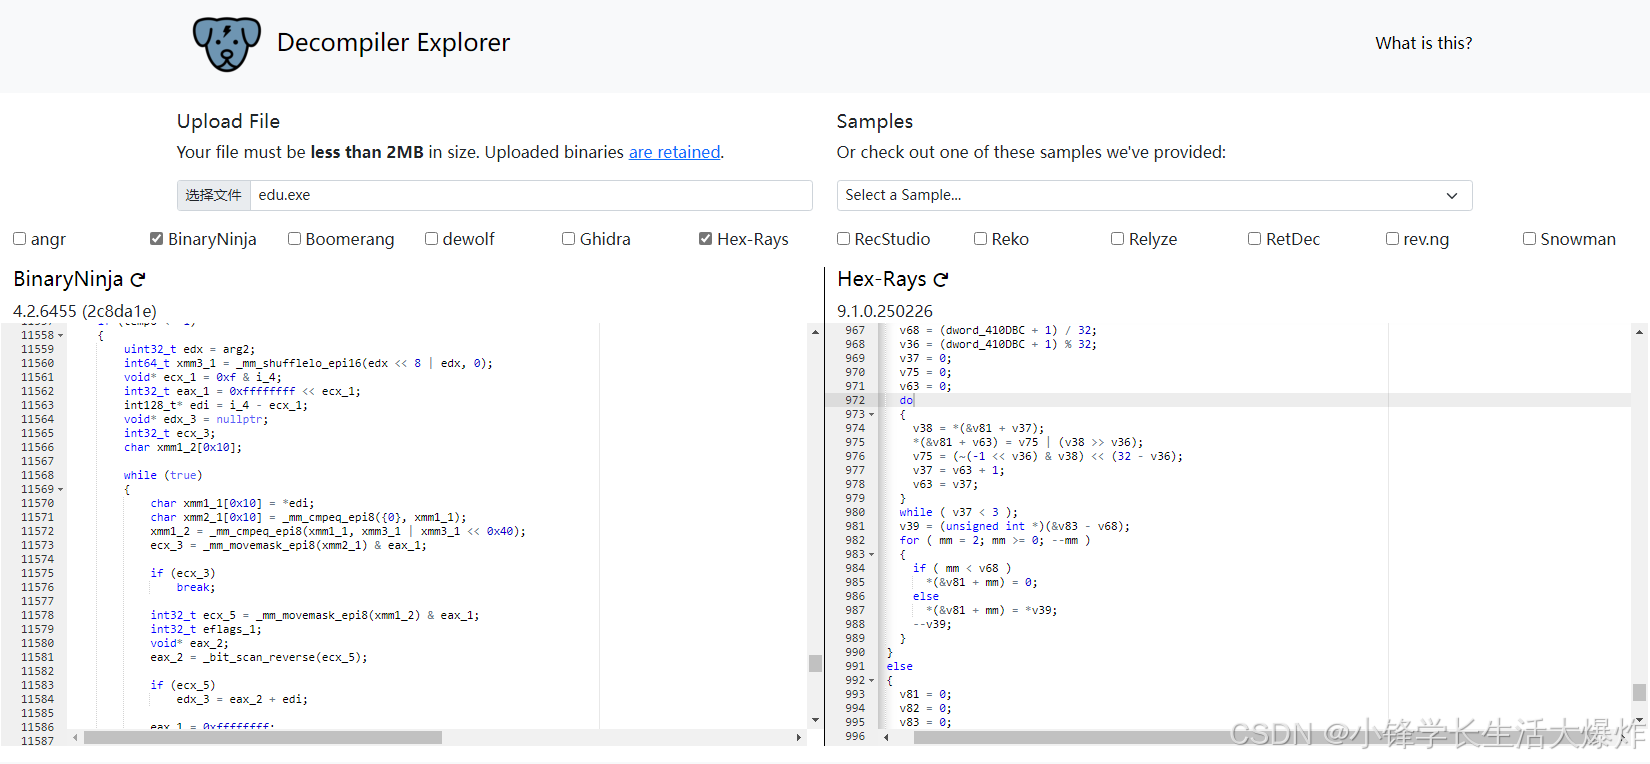Reload the BinaryNinja decompilation with refresh icon
Image resolution: width=1650 pixels, height=764 pixels.
pyautogui.click(x=138, y=279)
